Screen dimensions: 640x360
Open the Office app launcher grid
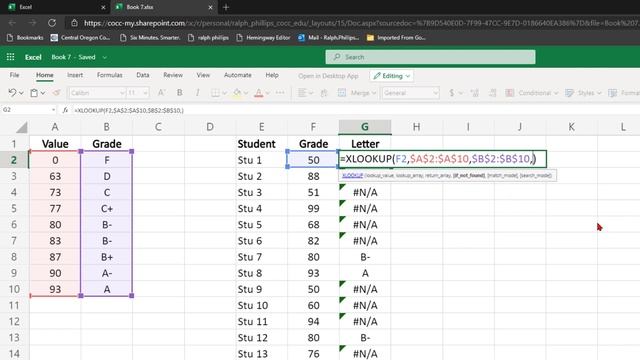[11, 57]
